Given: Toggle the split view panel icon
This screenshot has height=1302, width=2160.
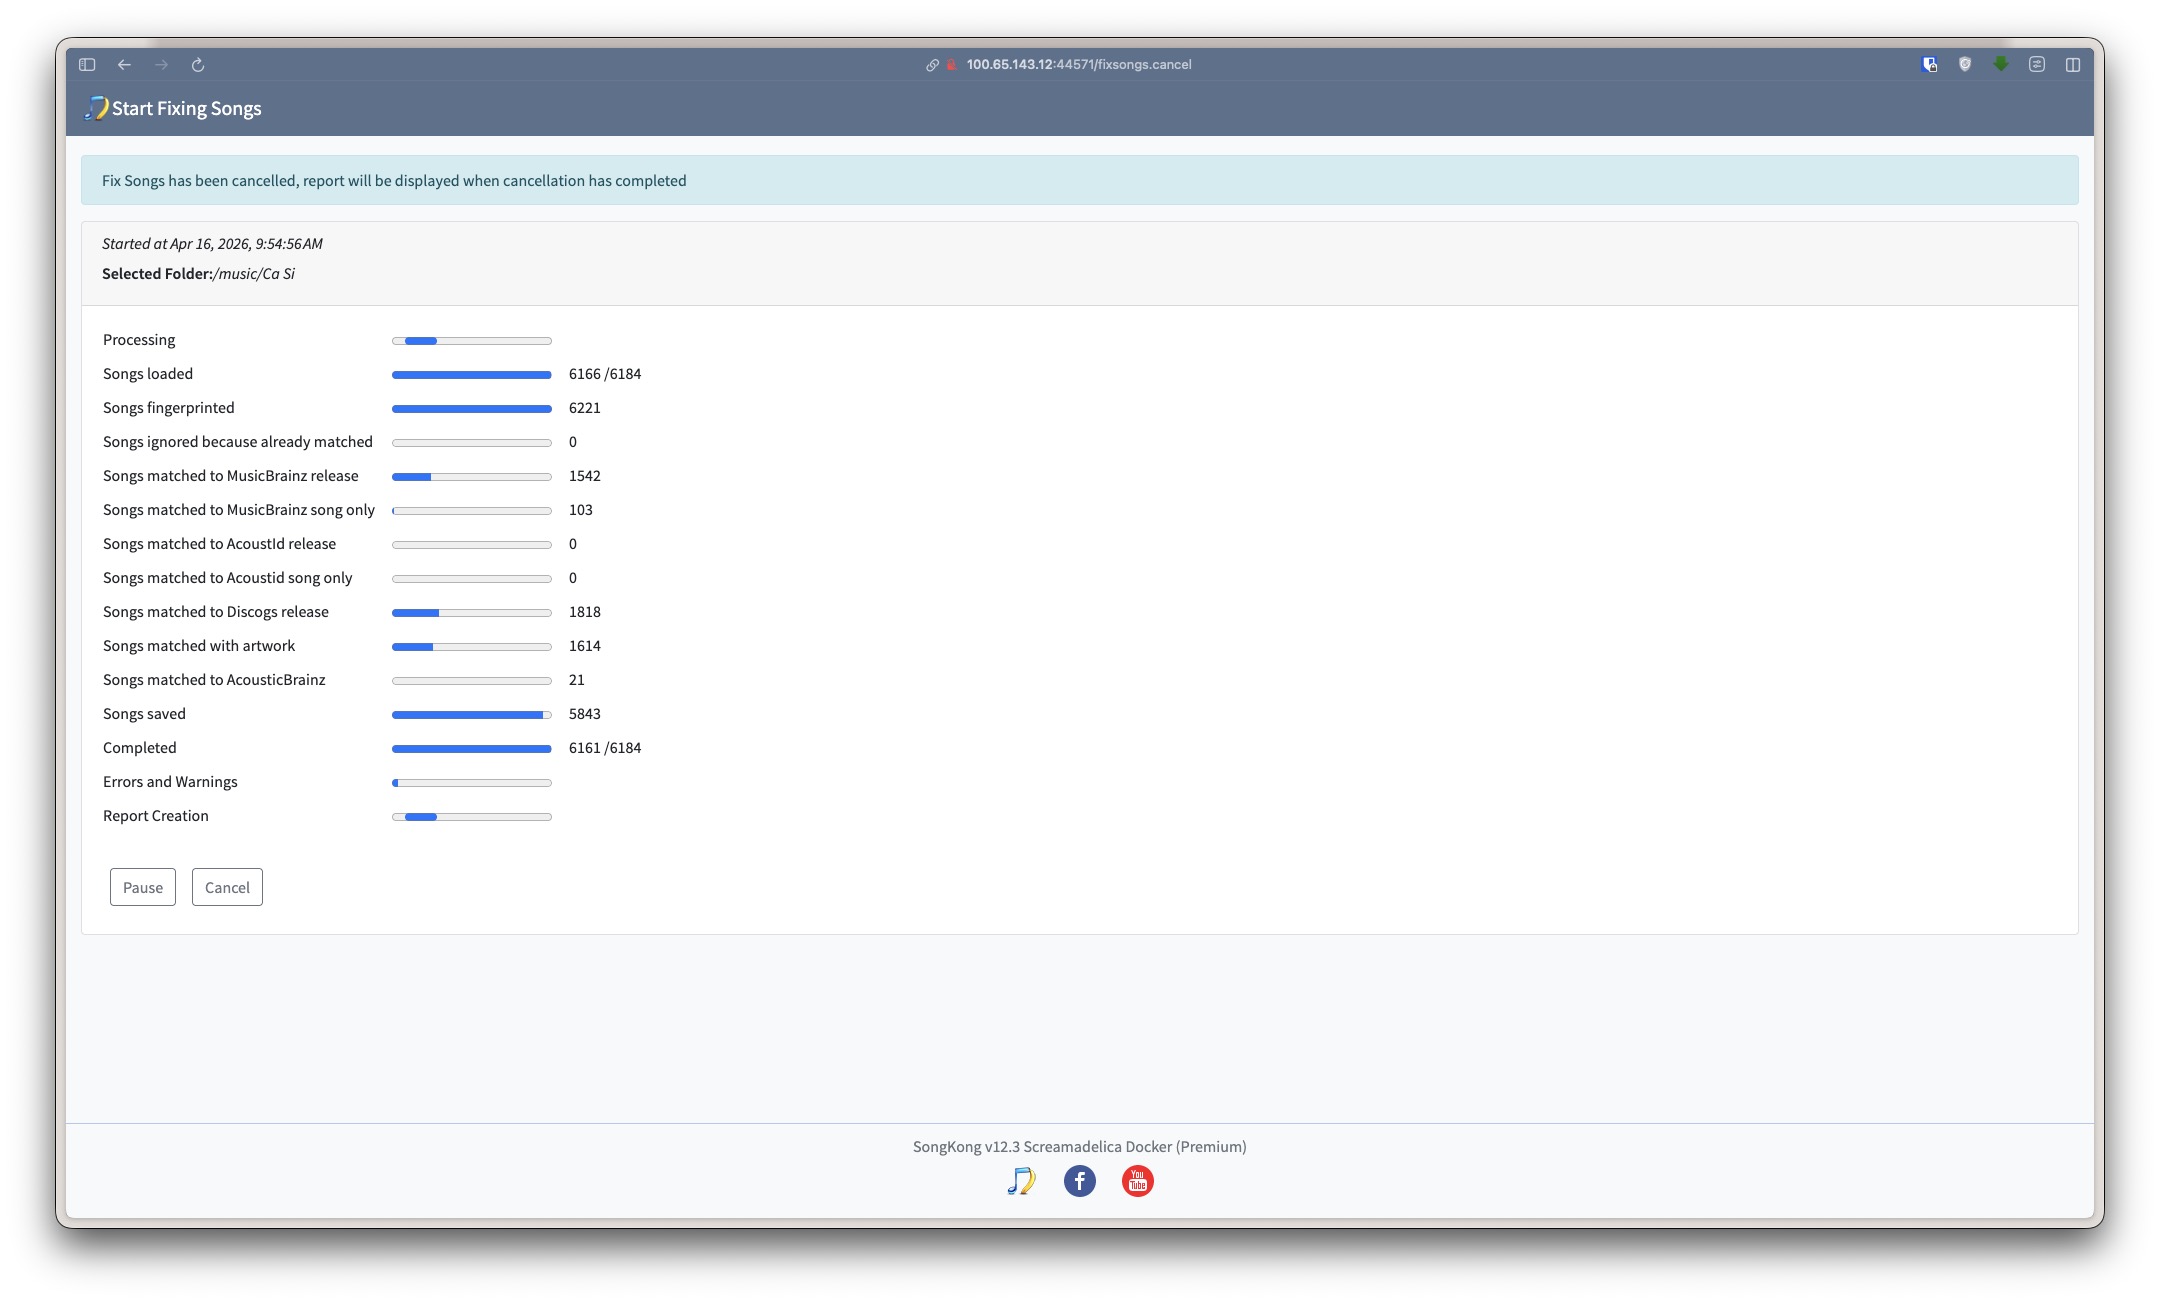Looking at the screenshot, I should [x=2073, y=65].
